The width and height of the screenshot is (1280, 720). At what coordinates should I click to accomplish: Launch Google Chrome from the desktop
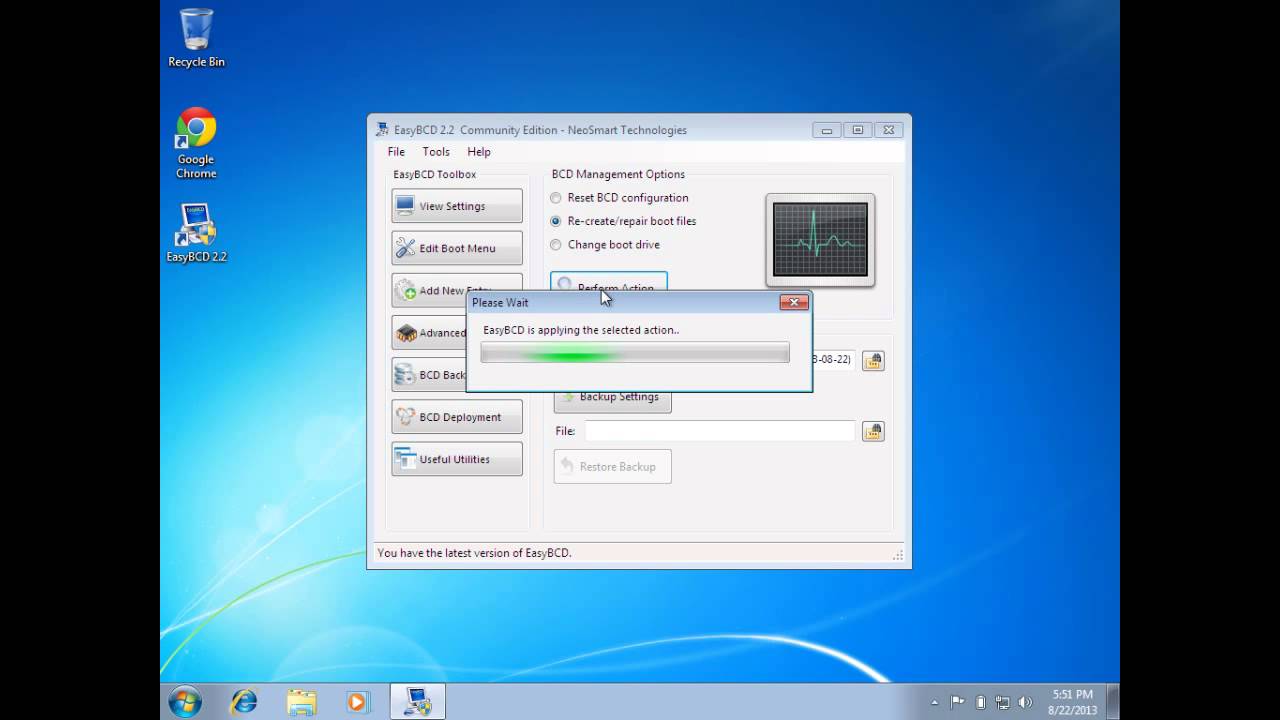point(196,143)
